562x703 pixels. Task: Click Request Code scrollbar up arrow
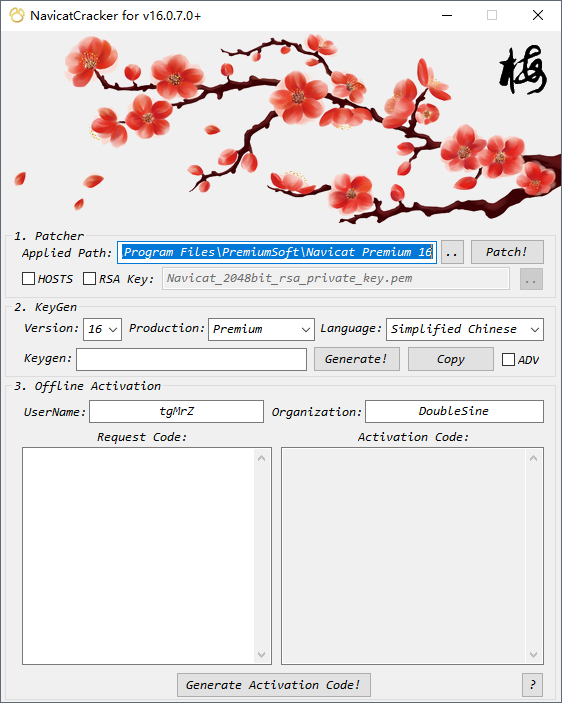pyautogui.click(x=262, y=458)
